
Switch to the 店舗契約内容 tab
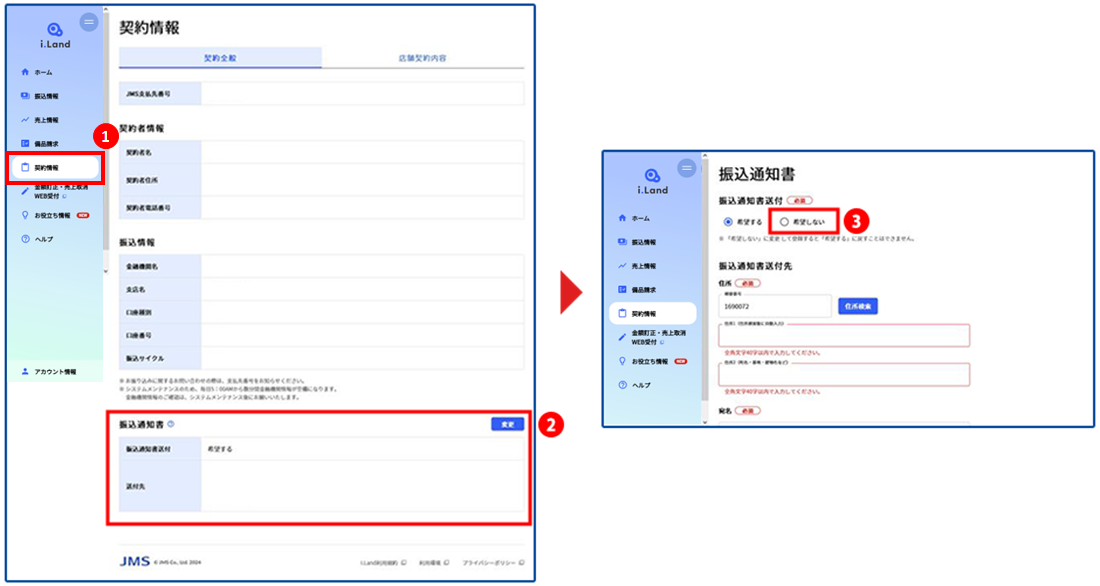point(422,58)
